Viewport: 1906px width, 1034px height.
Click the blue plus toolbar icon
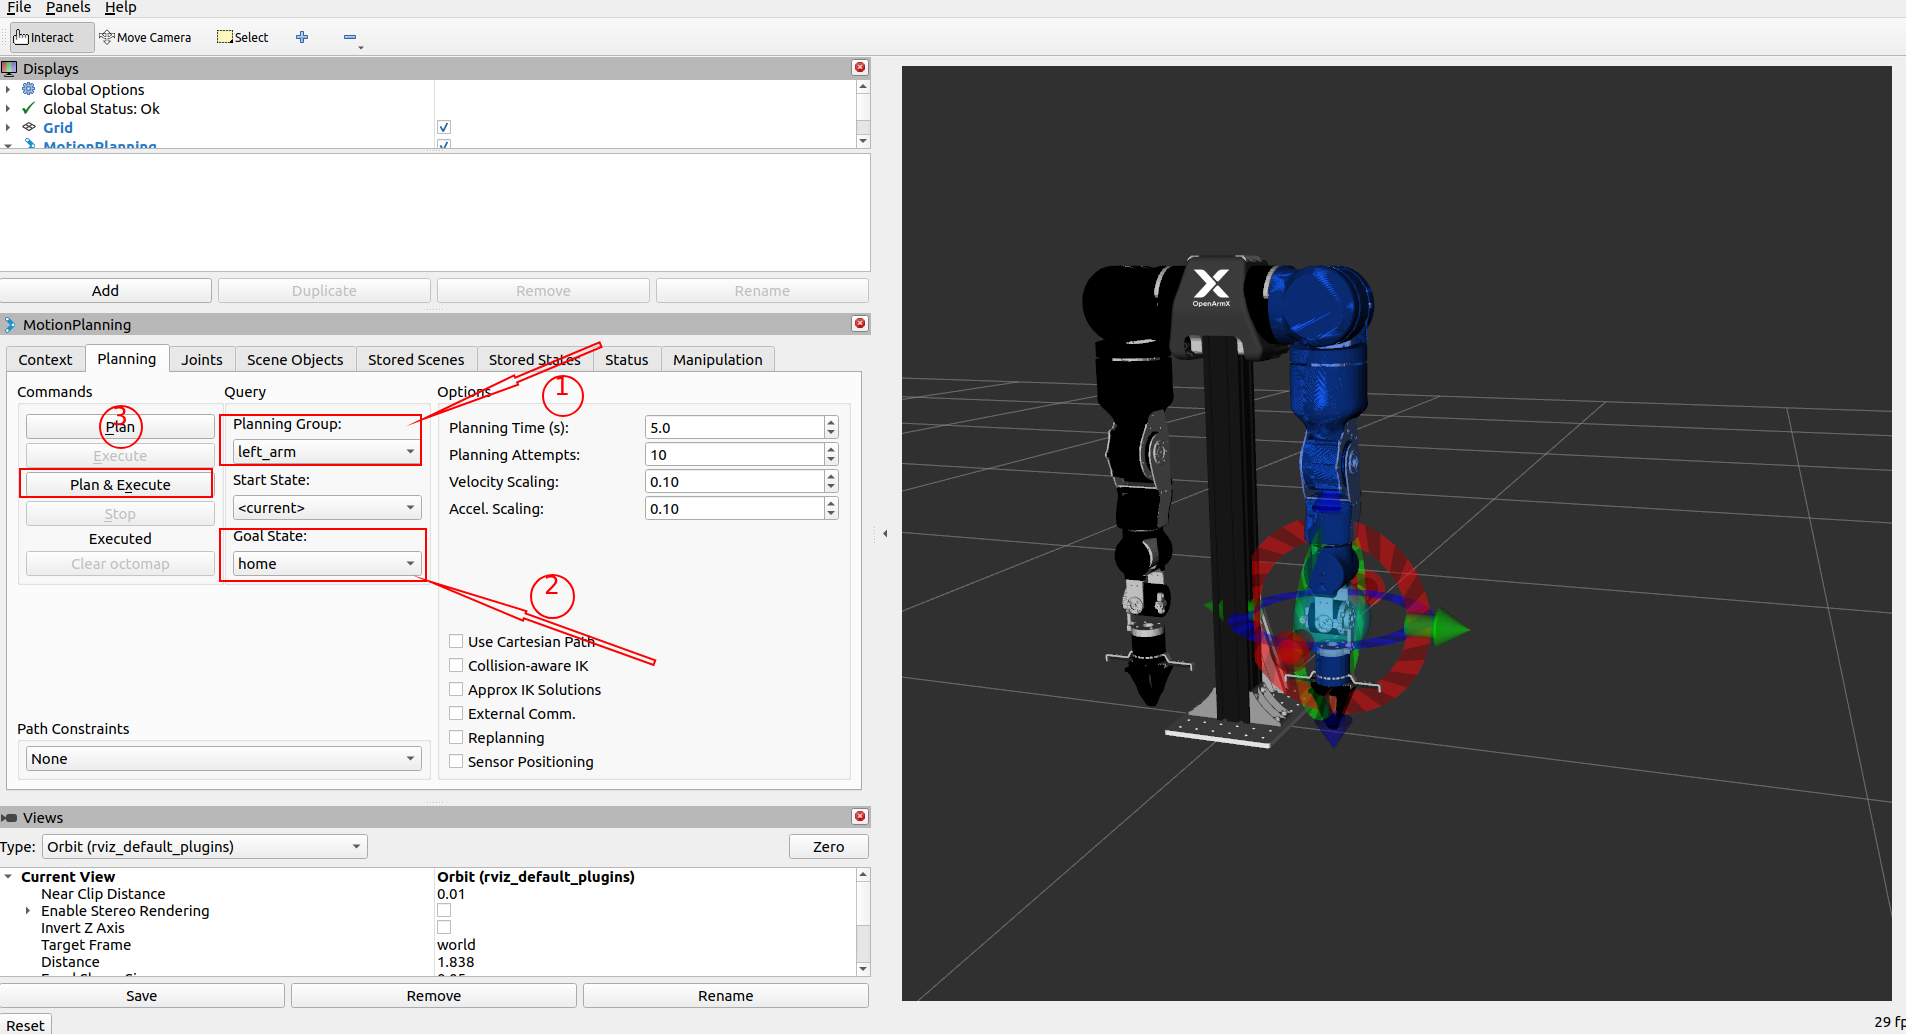point(302,38)
